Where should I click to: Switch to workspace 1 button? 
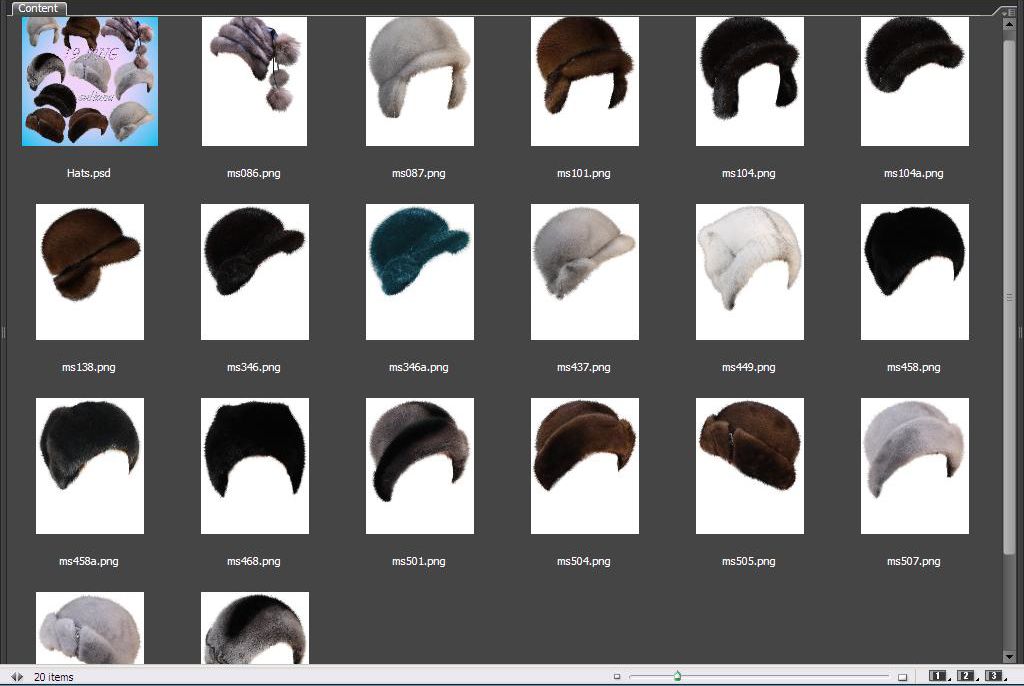pos(938,676)
